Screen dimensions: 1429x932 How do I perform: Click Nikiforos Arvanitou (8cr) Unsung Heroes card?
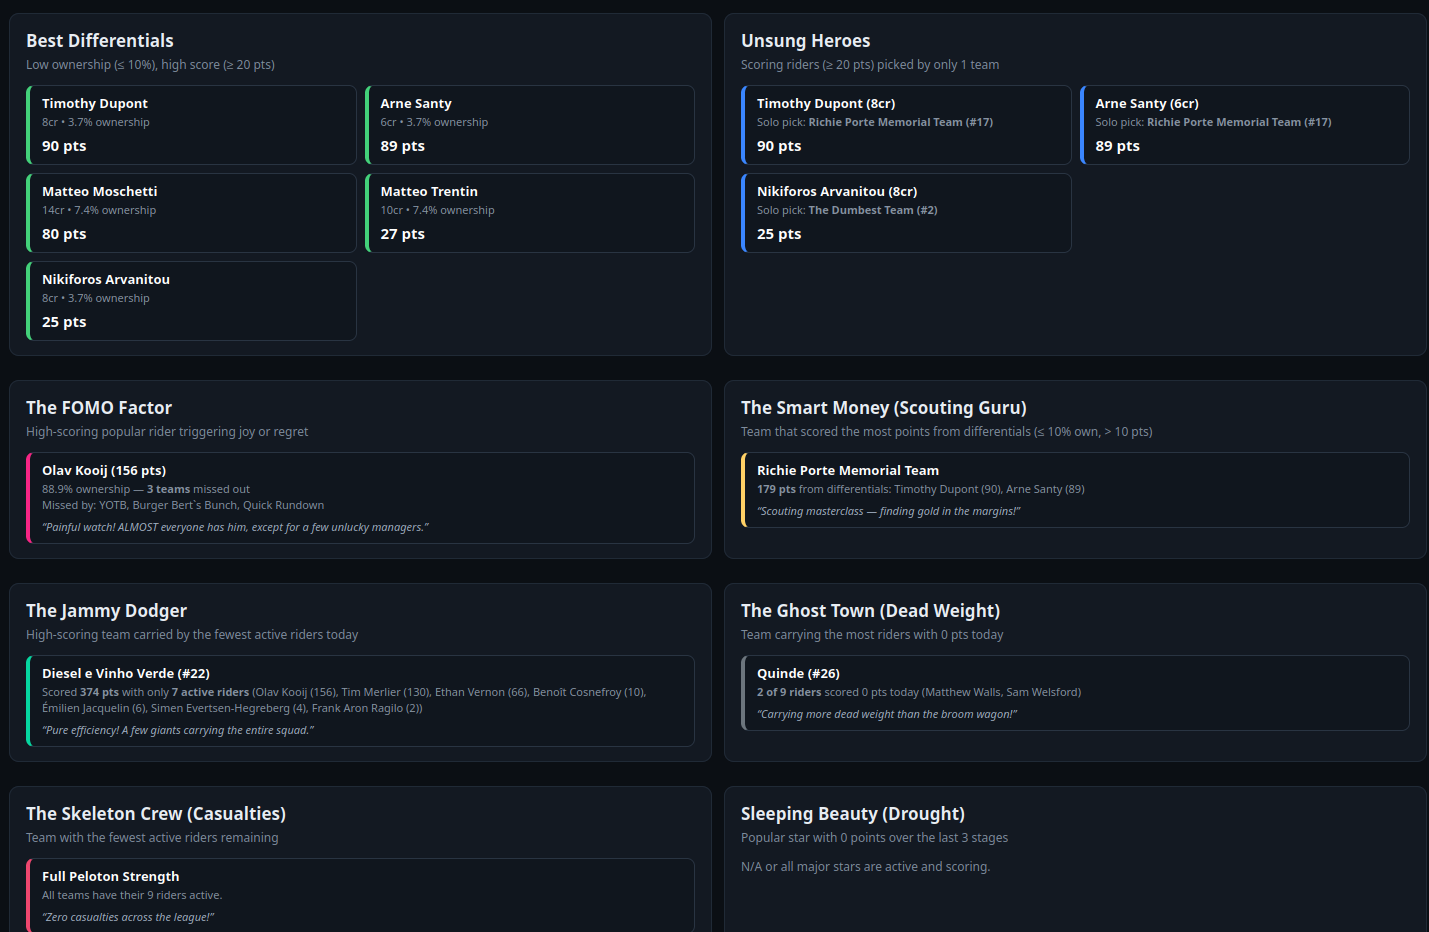pyautogui.click(x=906, y=213)
